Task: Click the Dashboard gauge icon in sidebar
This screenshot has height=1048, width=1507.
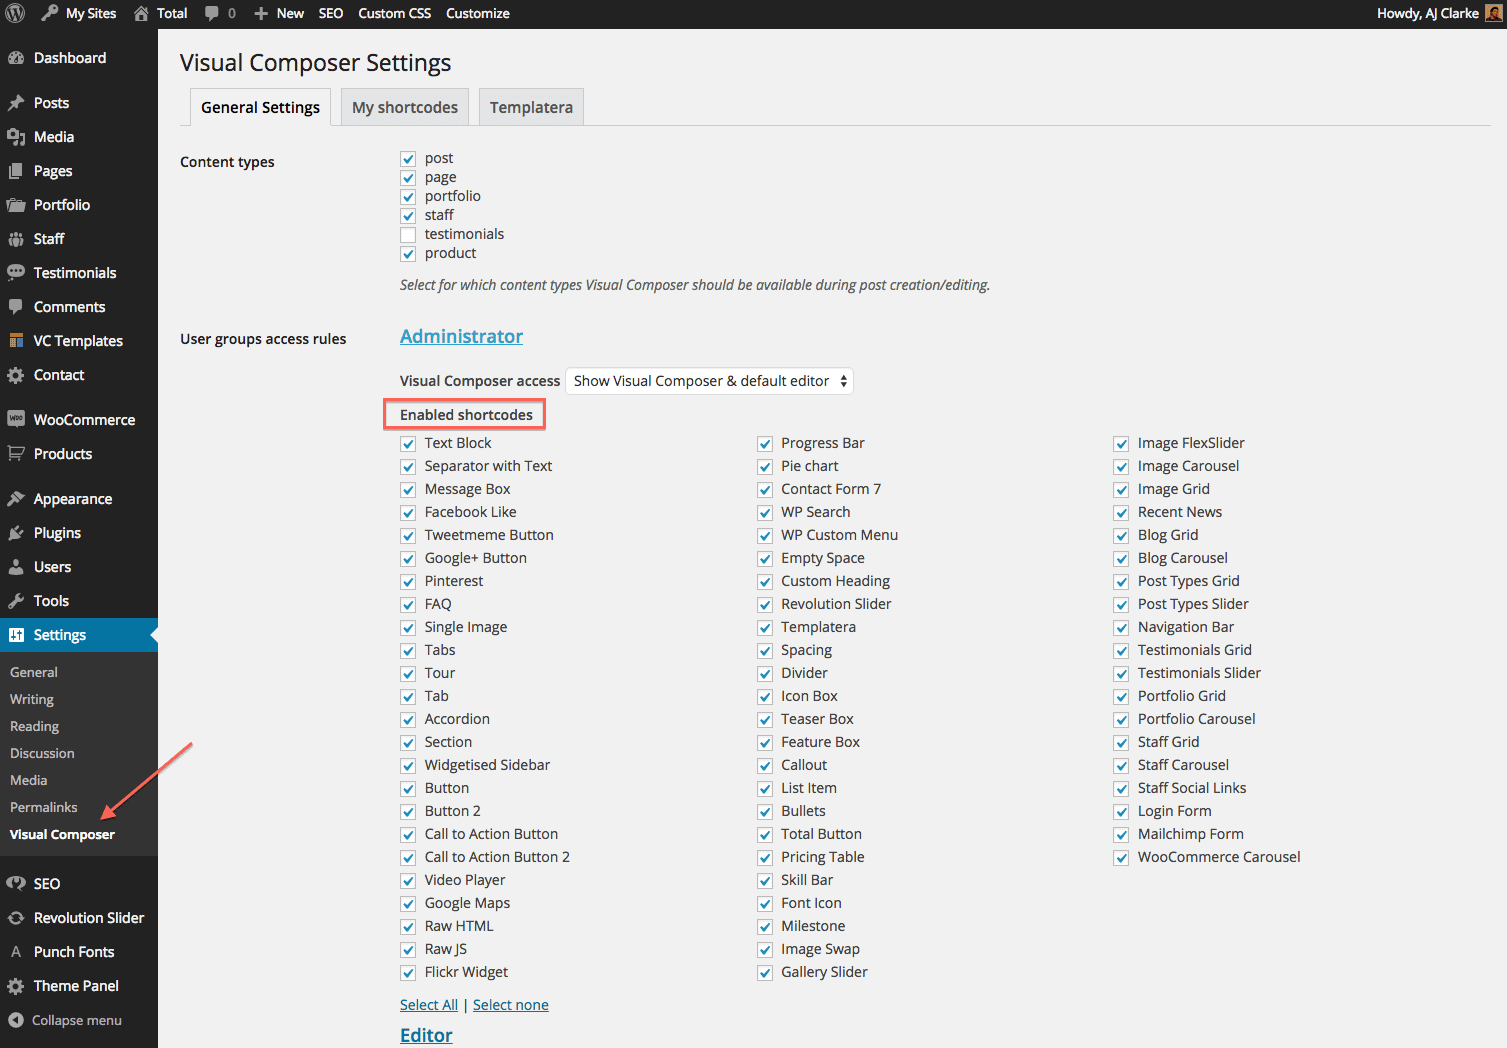Action: point(16,58)
